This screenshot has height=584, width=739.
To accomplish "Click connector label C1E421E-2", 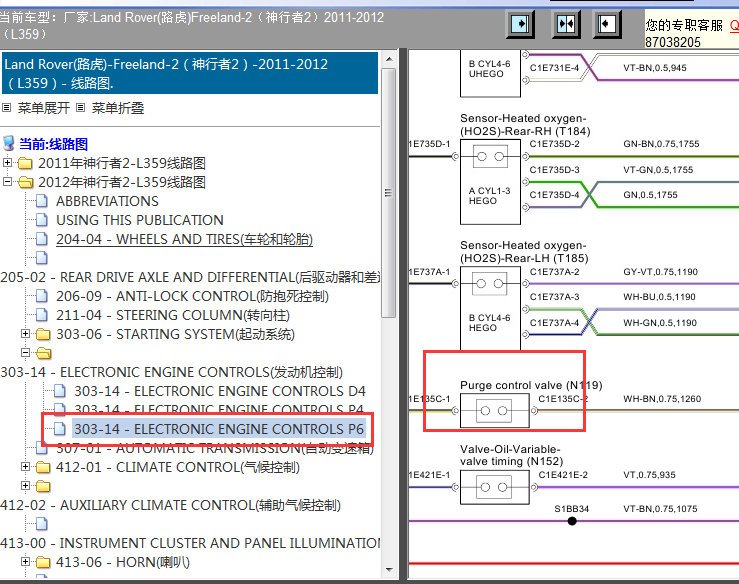I will [563, 475].
